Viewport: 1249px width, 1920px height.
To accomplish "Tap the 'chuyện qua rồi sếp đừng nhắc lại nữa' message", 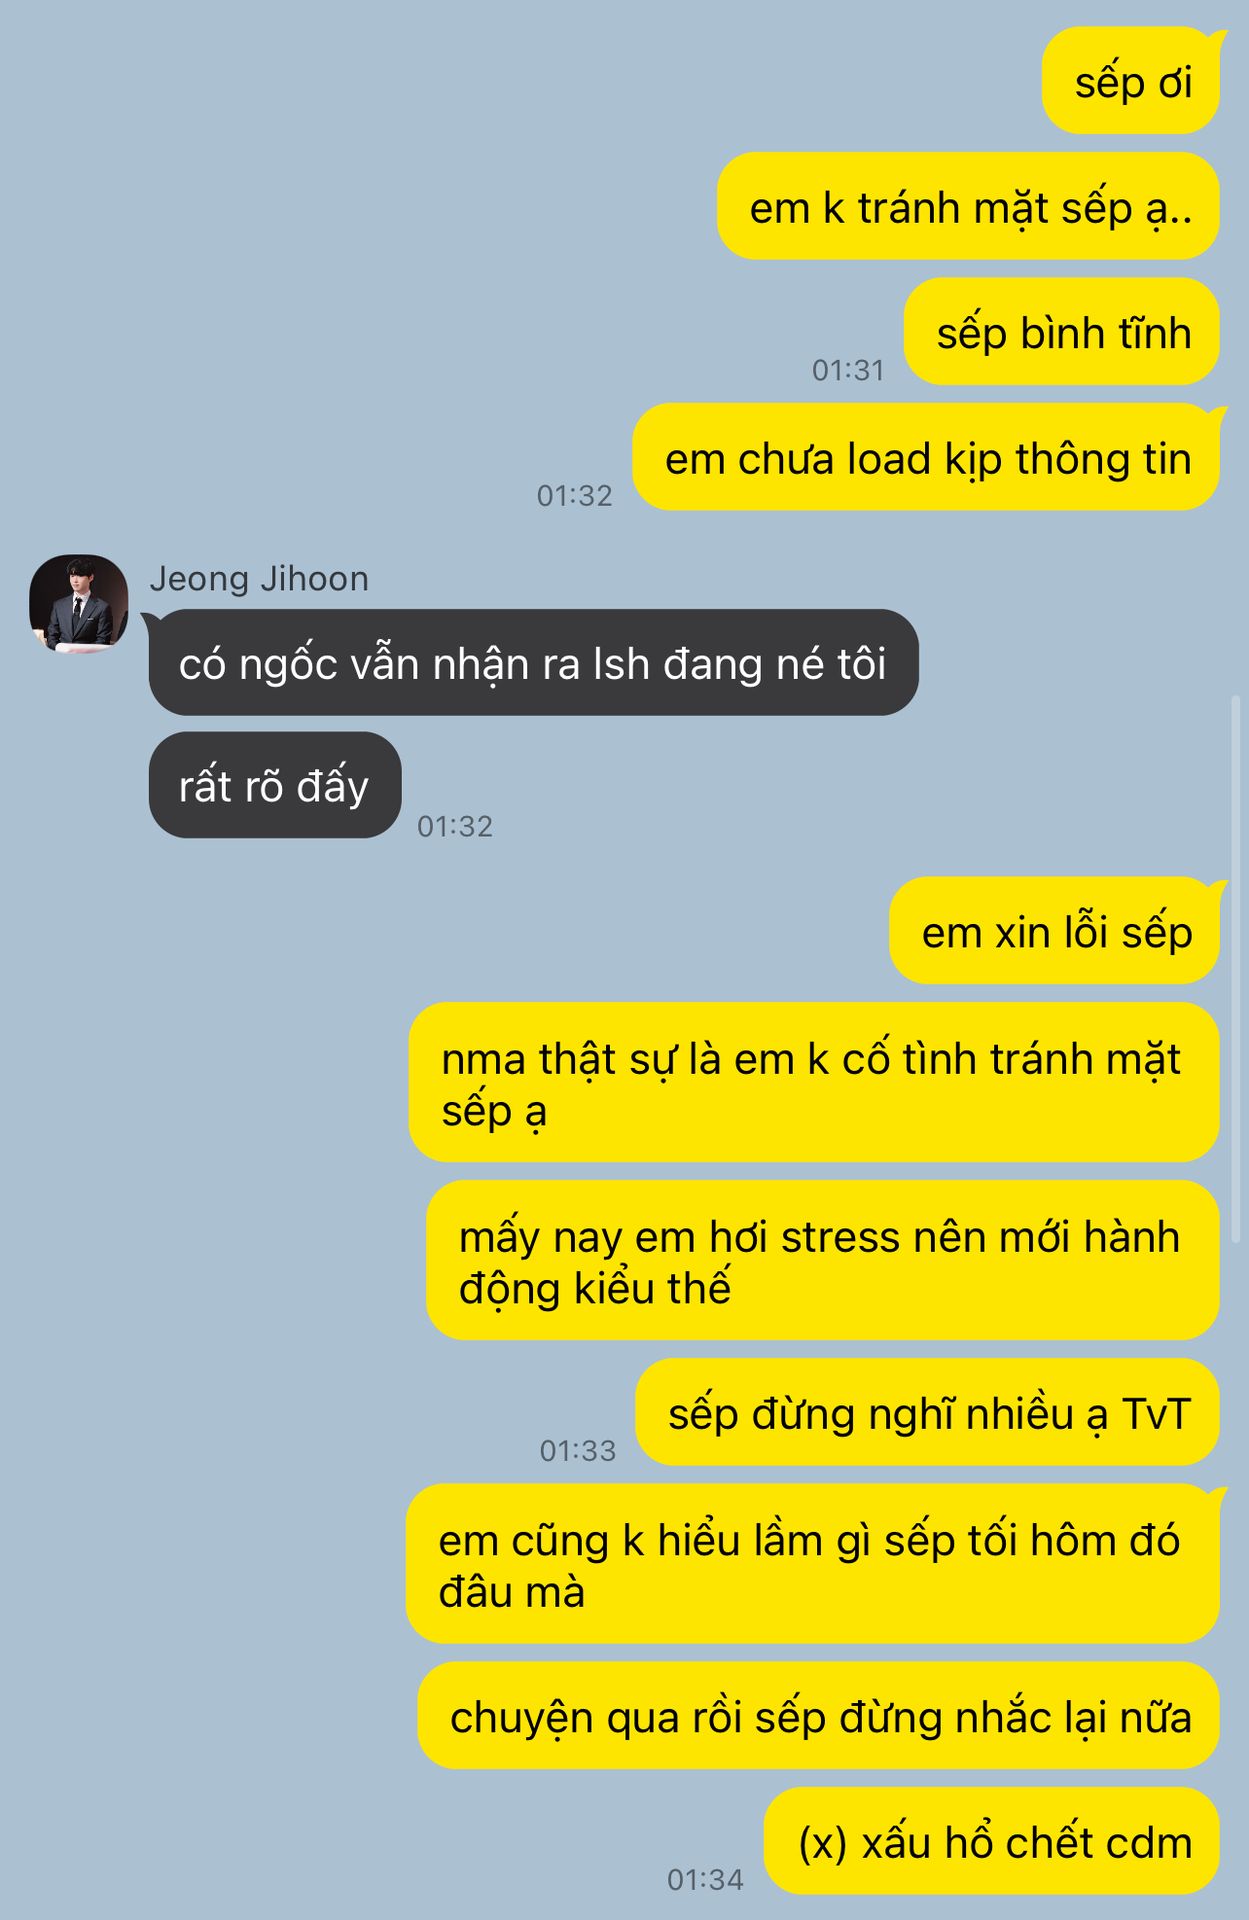I will click(819, 1716).
